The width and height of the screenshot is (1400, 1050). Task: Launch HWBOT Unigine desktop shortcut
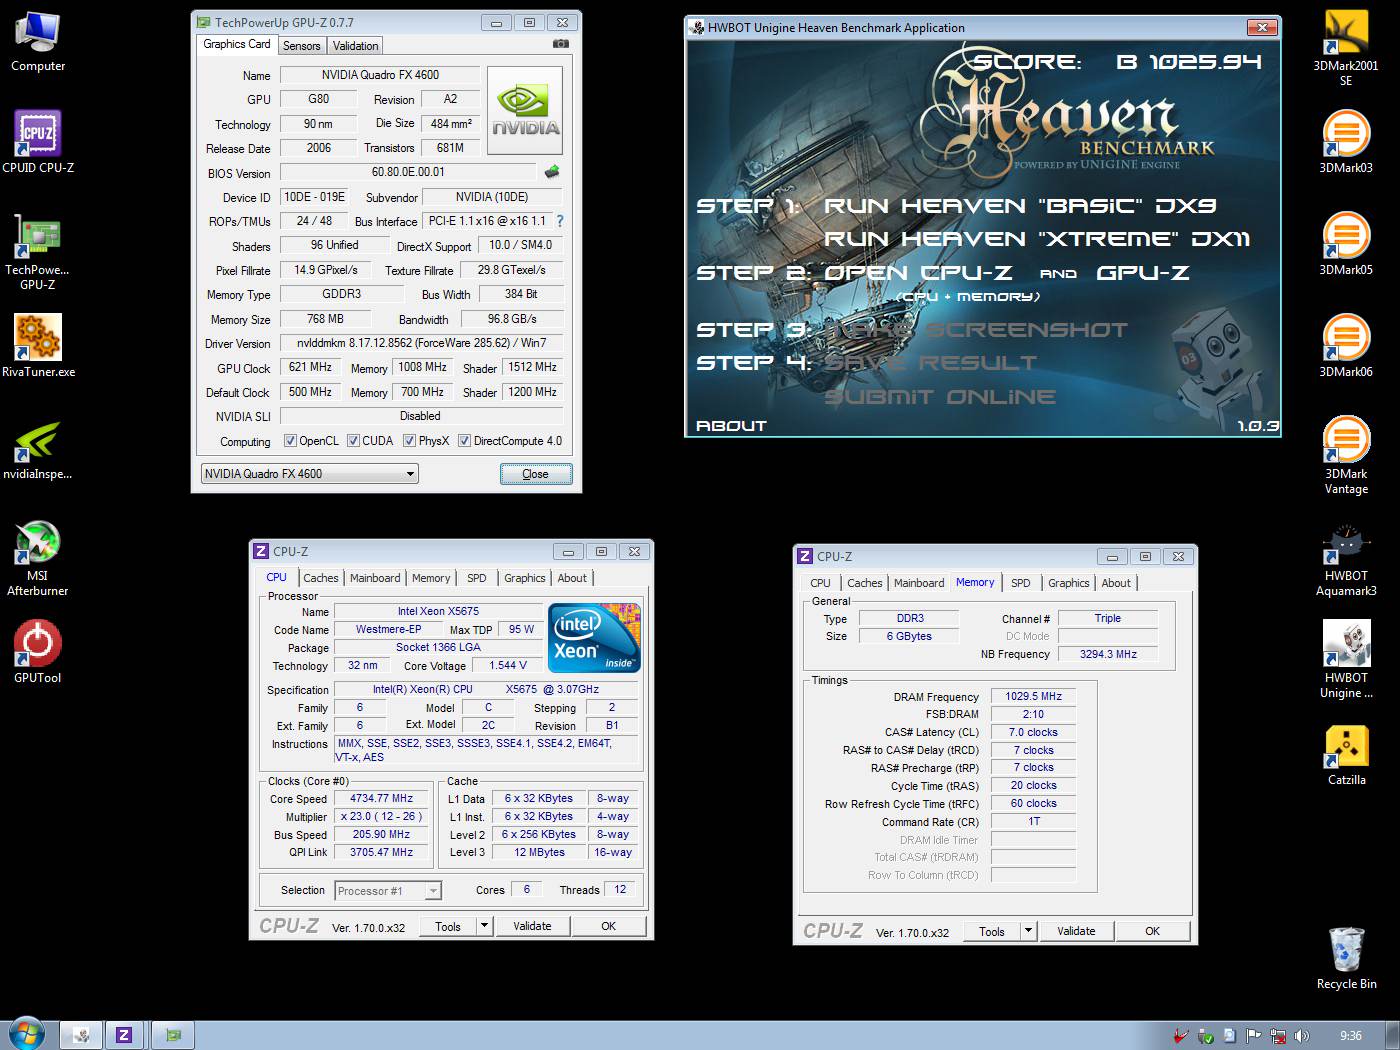pos(1346,660)
